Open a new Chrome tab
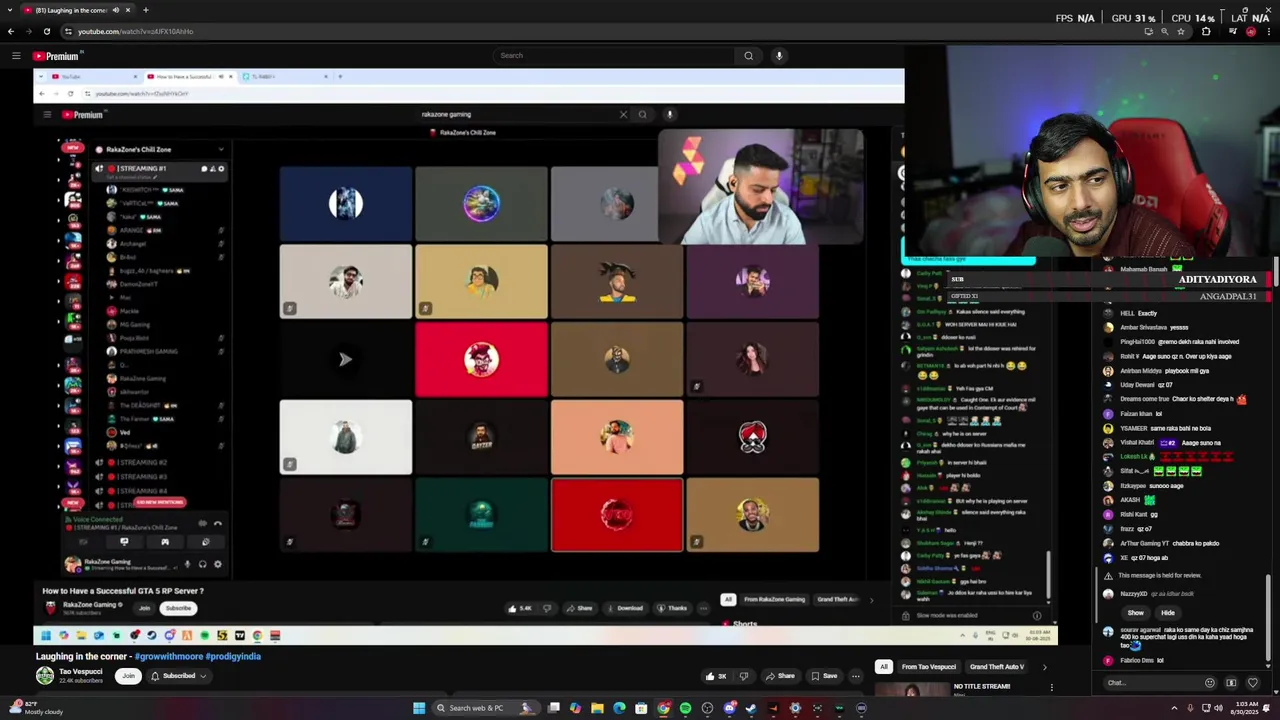This screenshot has width=1280, height=720. tap(146, 10)
